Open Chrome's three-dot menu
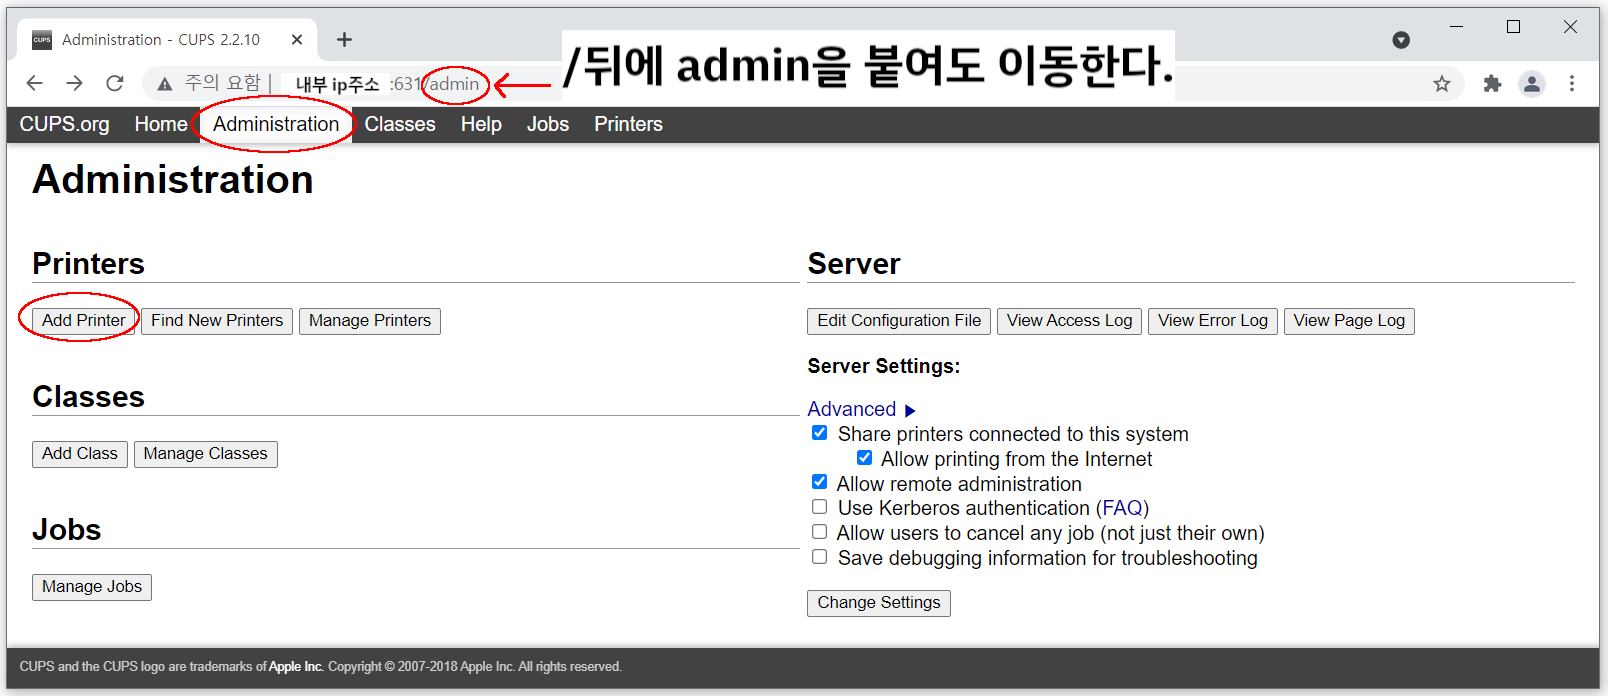 1572,84
